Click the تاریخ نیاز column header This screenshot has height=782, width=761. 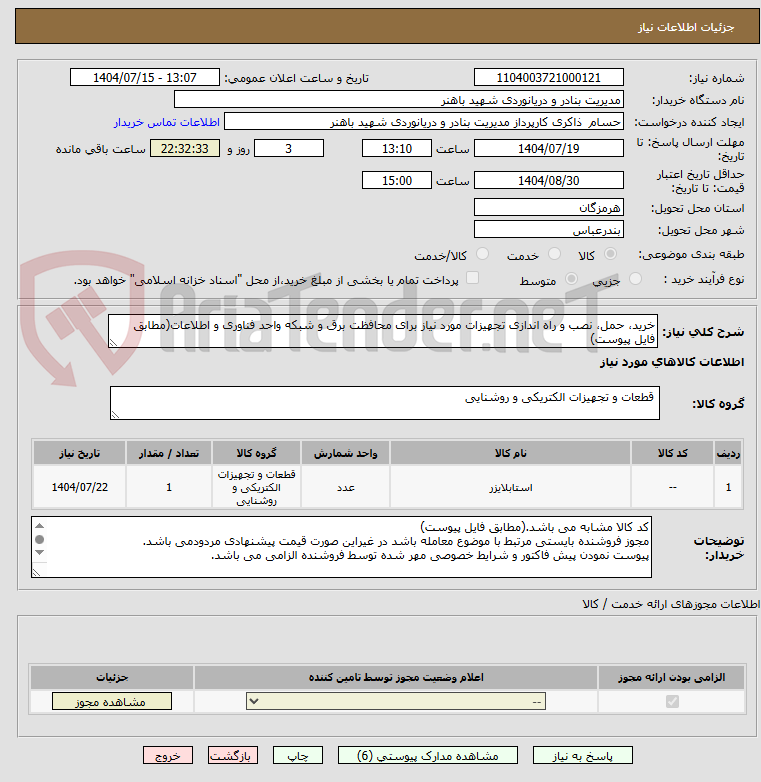point(80,453)
